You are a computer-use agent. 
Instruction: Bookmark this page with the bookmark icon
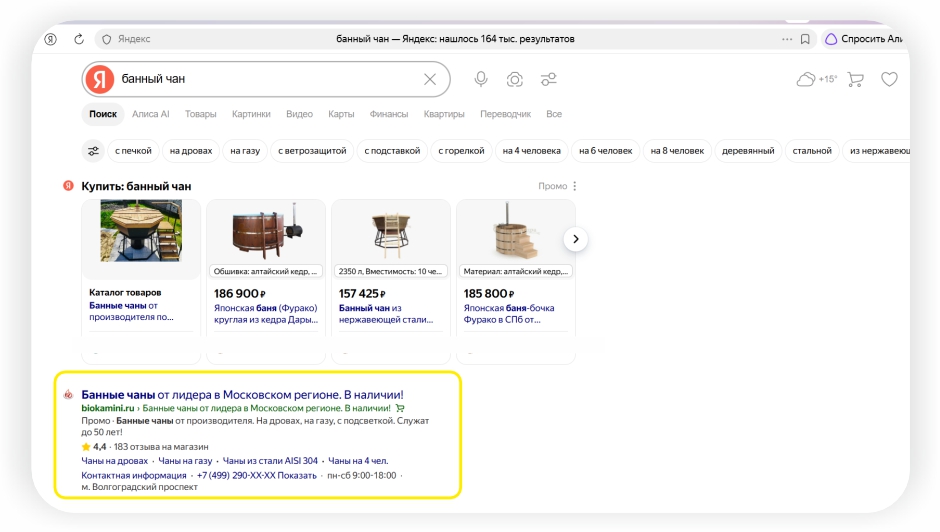[805, 39]
